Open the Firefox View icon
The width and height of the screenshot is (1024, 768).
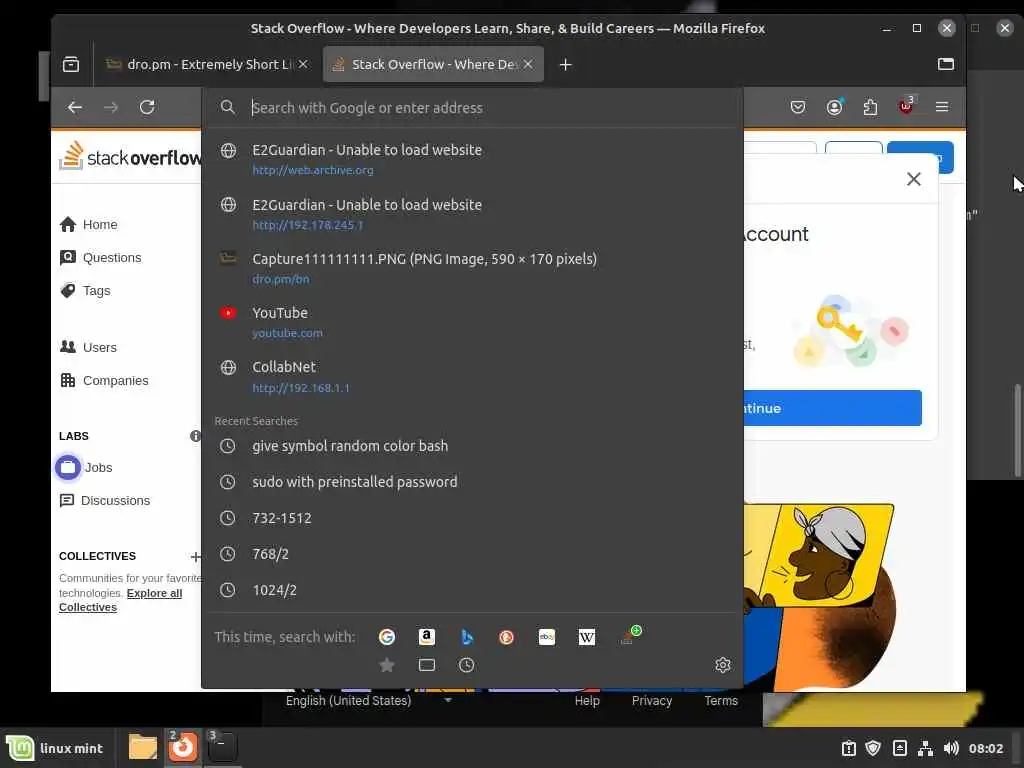click(71, 64)
